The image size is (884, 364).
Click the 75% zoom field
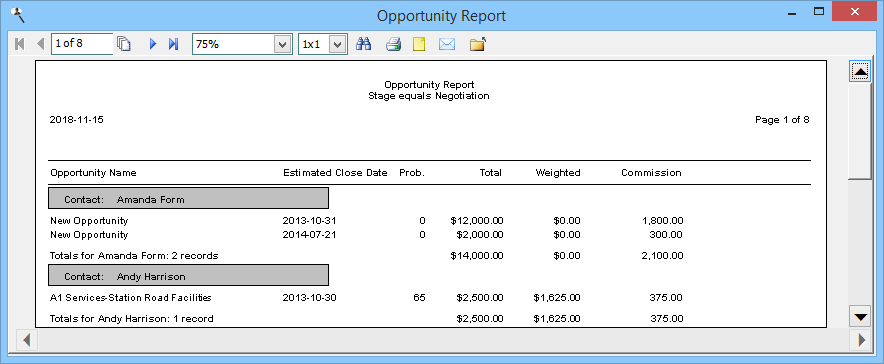tap(233, 44)
